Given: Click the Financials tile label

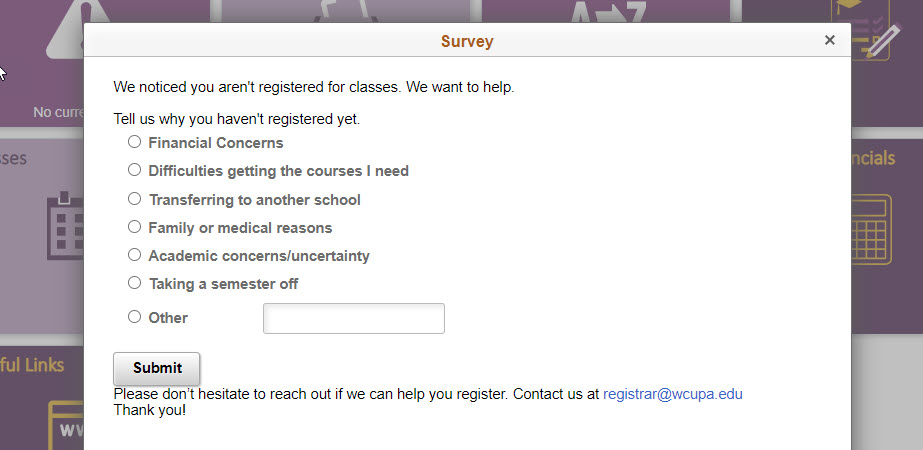Looking at the screenshot, I should 873,158.
